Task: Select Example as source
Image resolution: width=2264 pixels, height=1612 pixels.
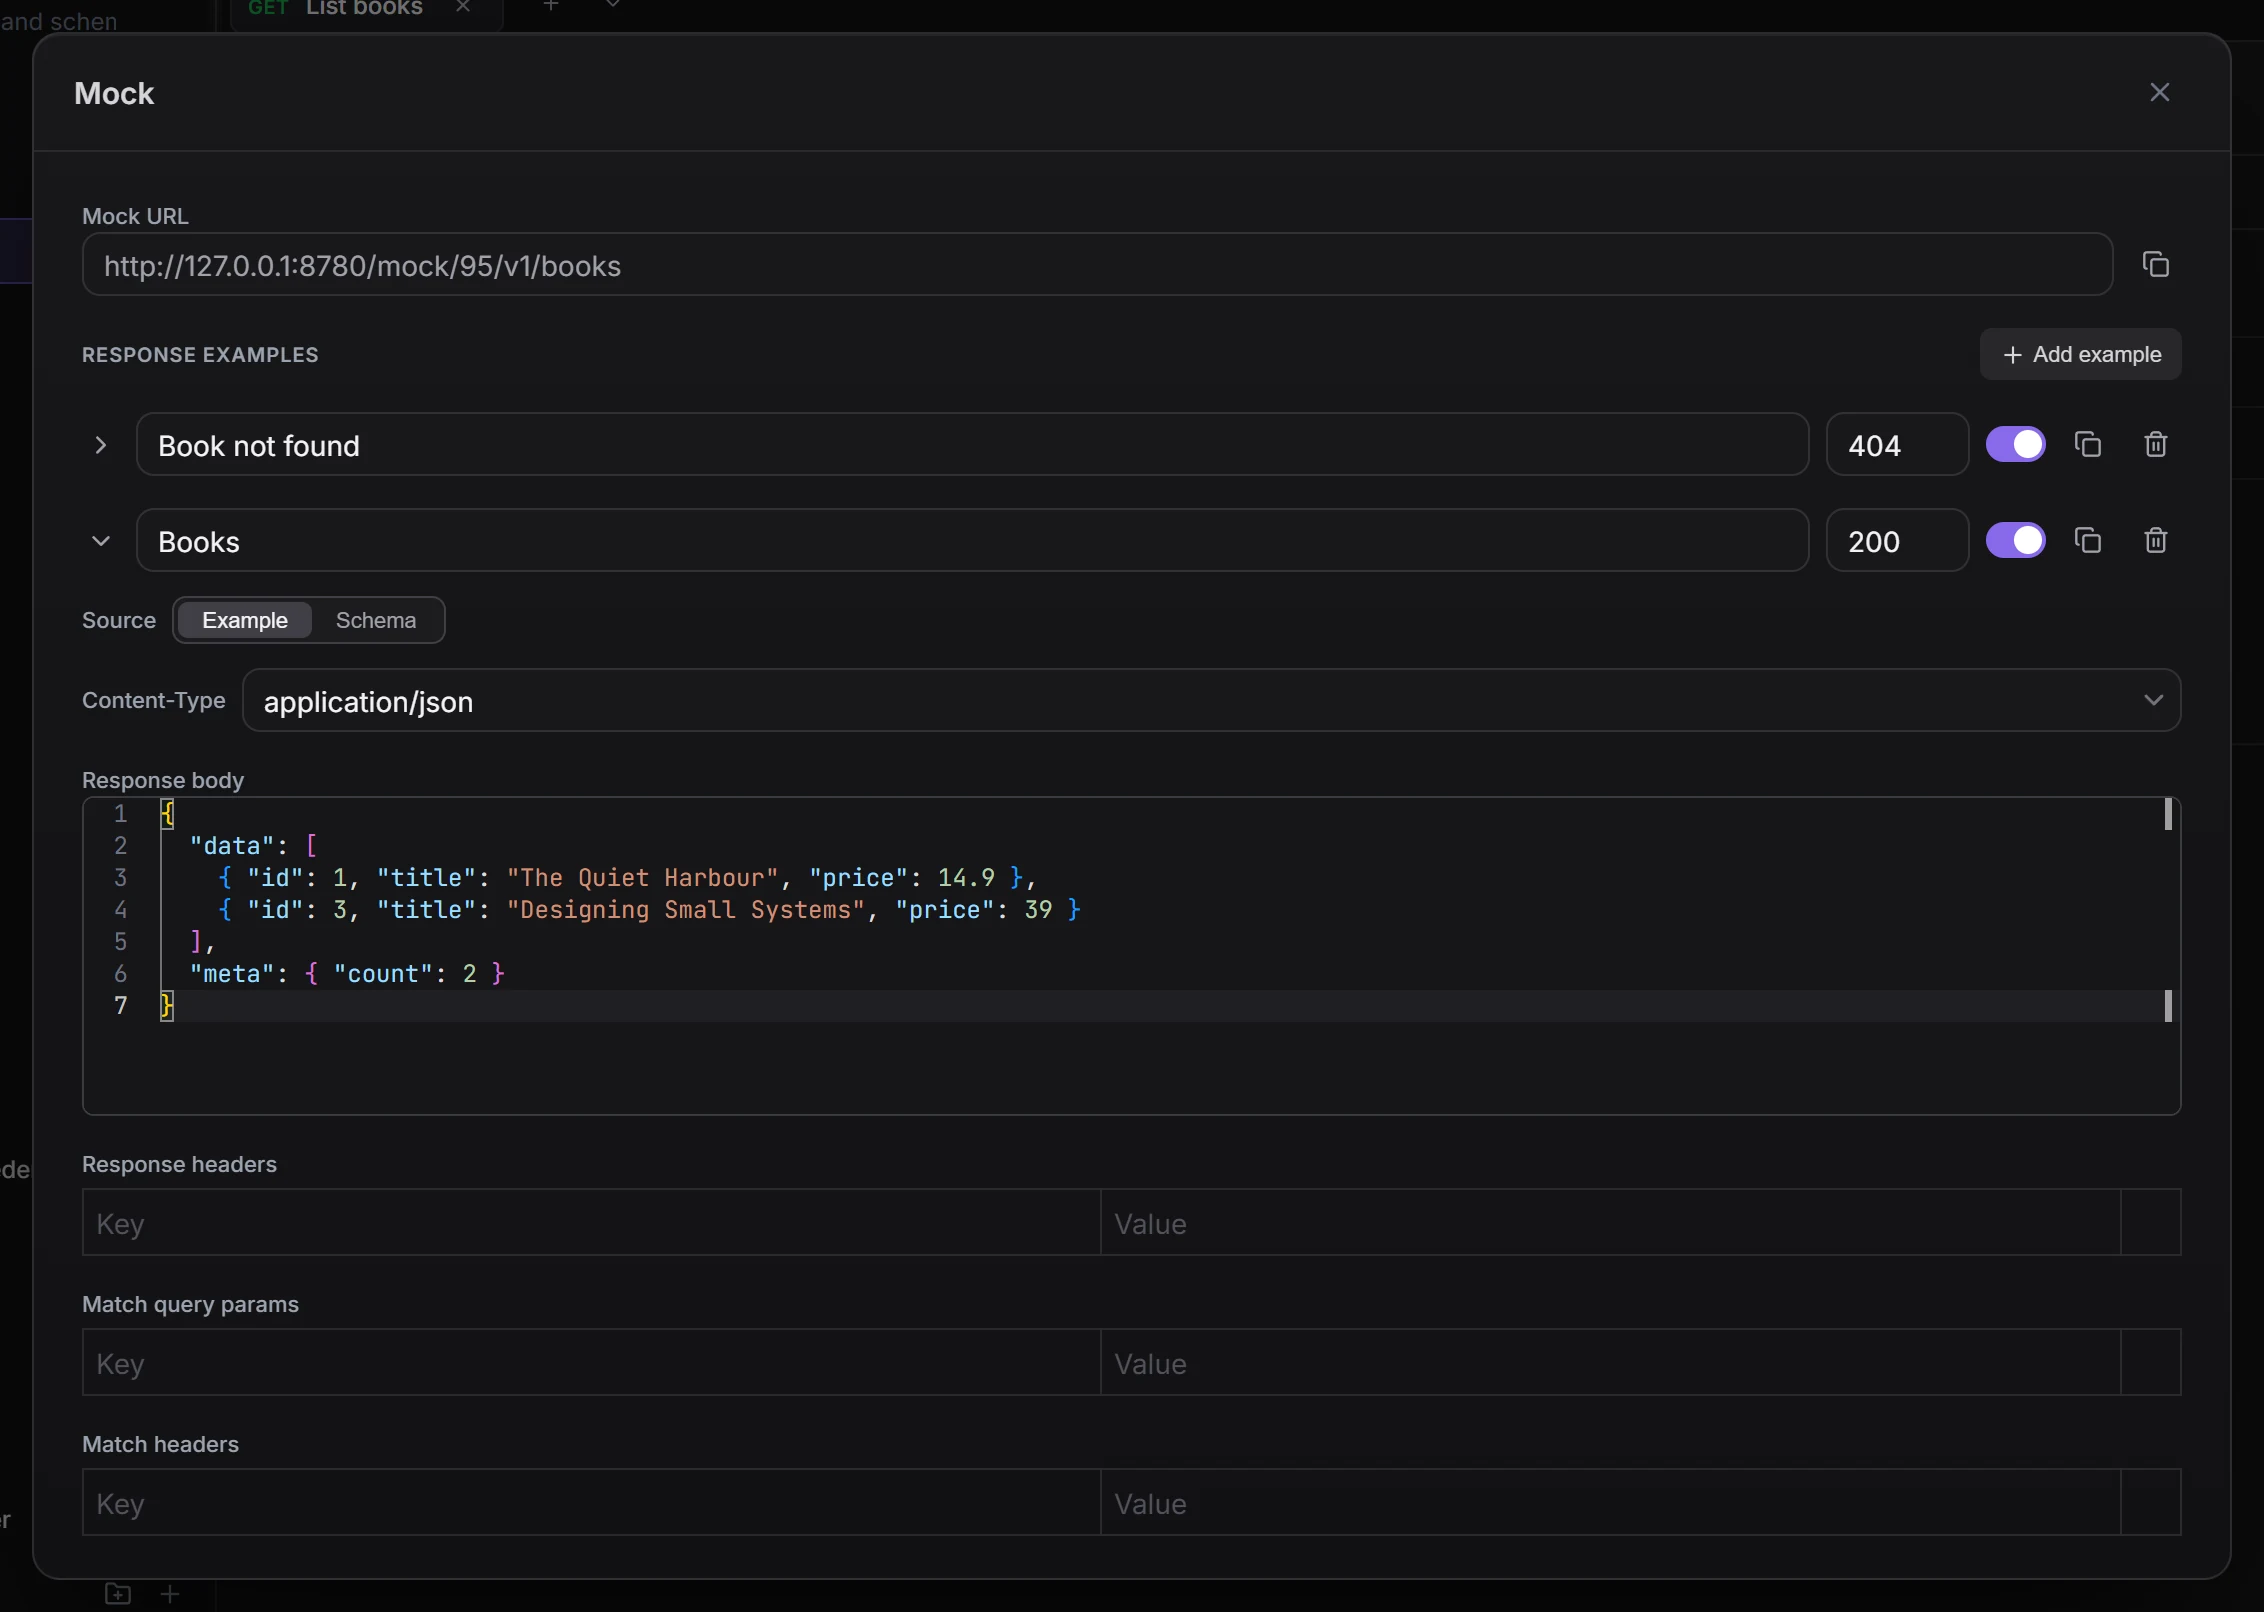Action: click(245, 620)
